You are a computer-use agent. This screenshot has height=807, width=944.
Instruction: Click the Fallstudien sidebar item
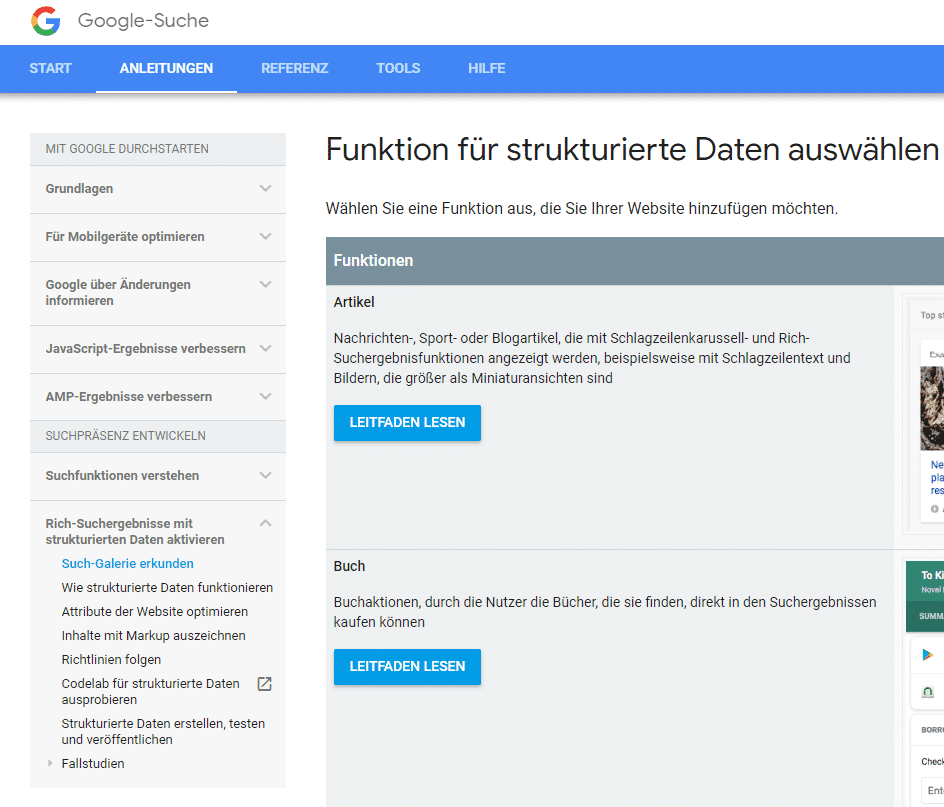[x=93, y=764]
